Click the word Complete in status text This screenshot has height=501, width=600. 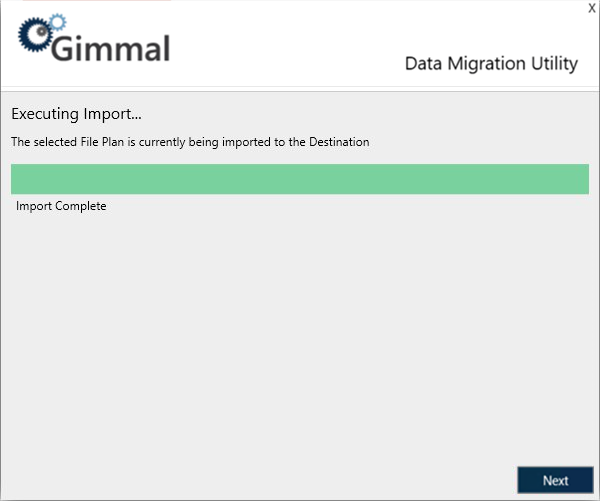[81, 206]
